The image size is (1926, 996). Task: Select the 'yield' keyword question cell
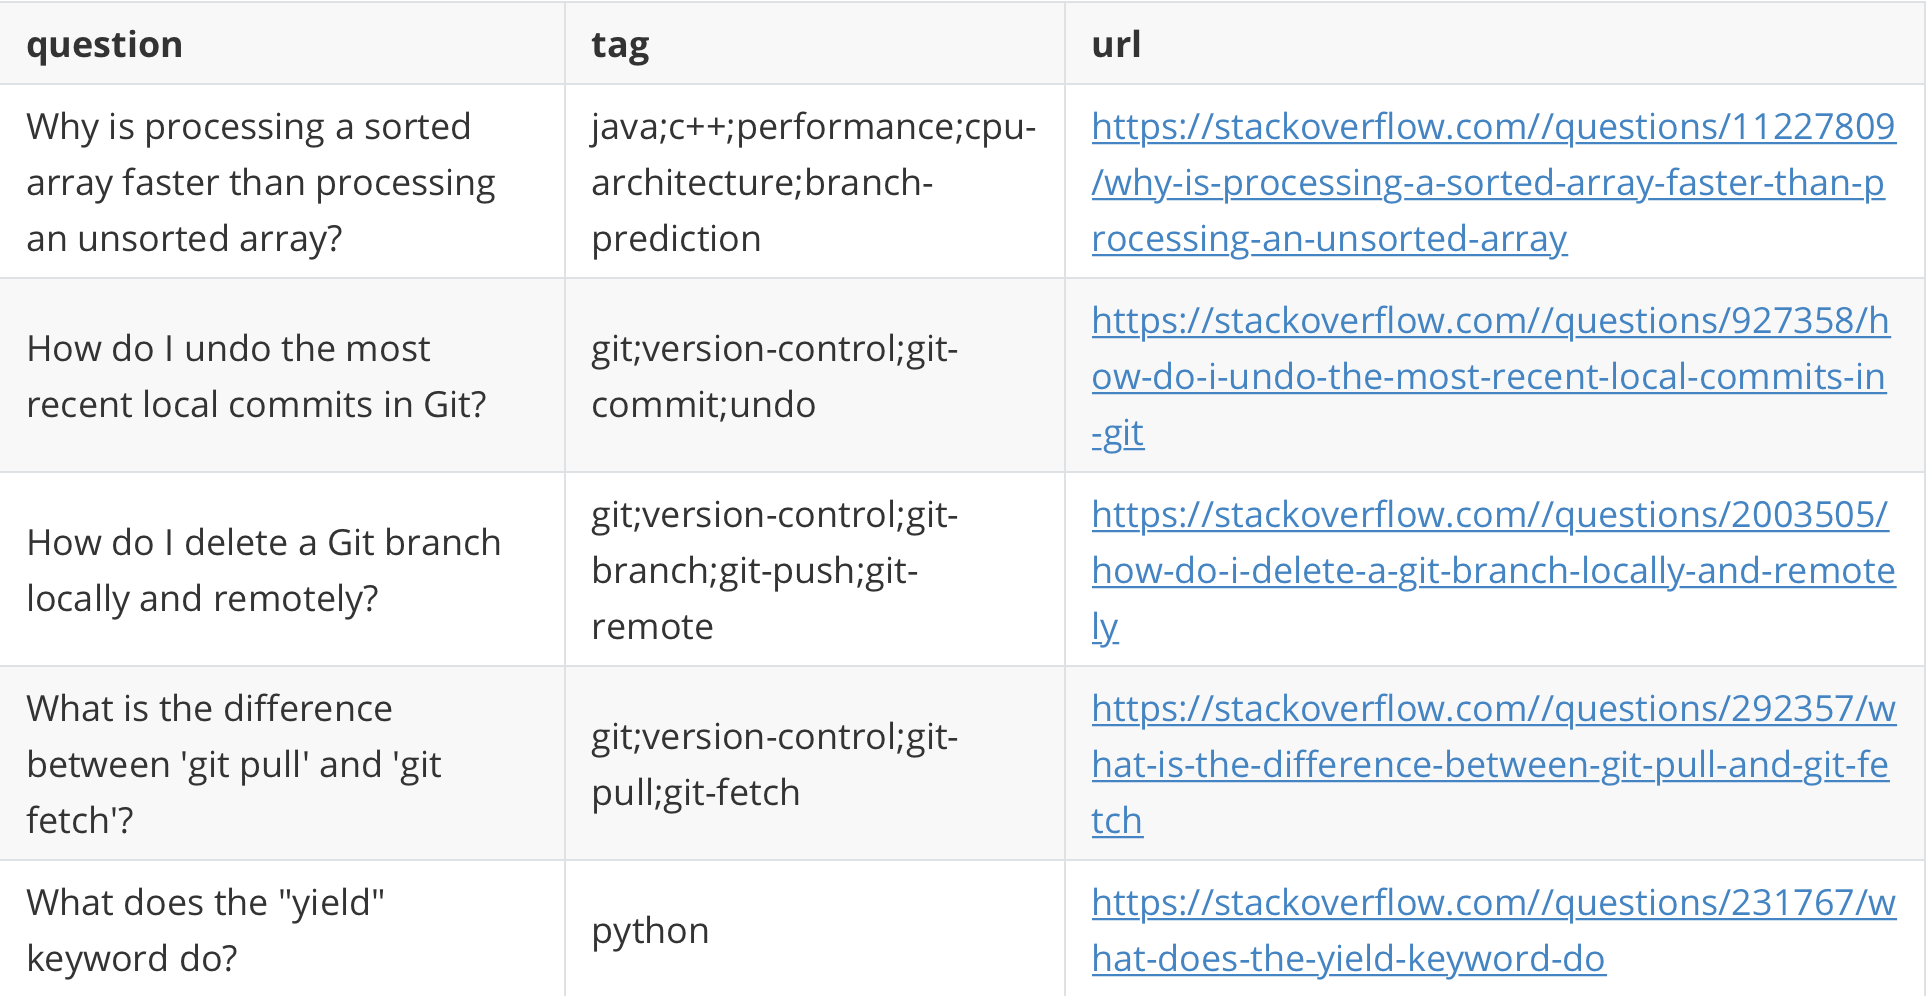pyautogui.click(x=205, y=931)
